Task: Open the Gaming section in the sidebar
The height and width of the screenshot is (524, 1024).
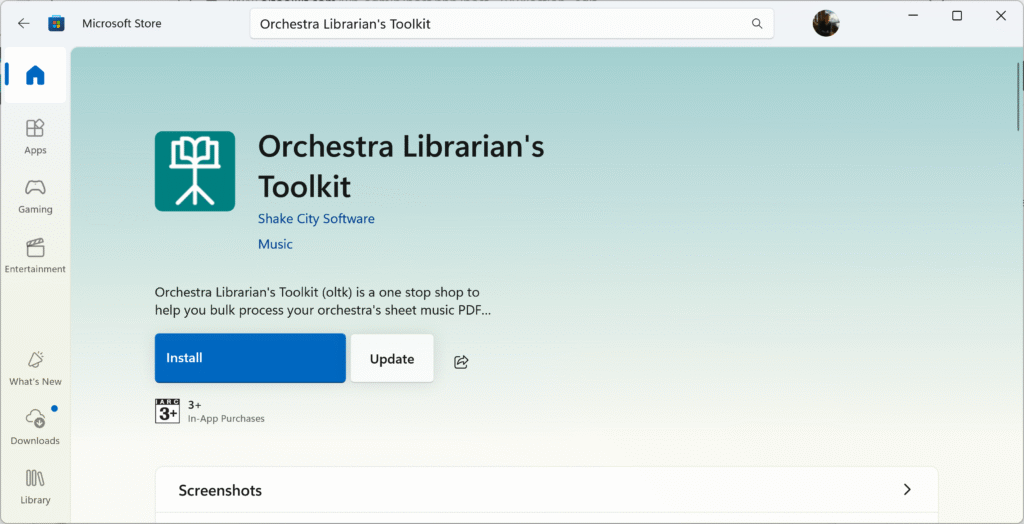Action: [x=35, y=197]
